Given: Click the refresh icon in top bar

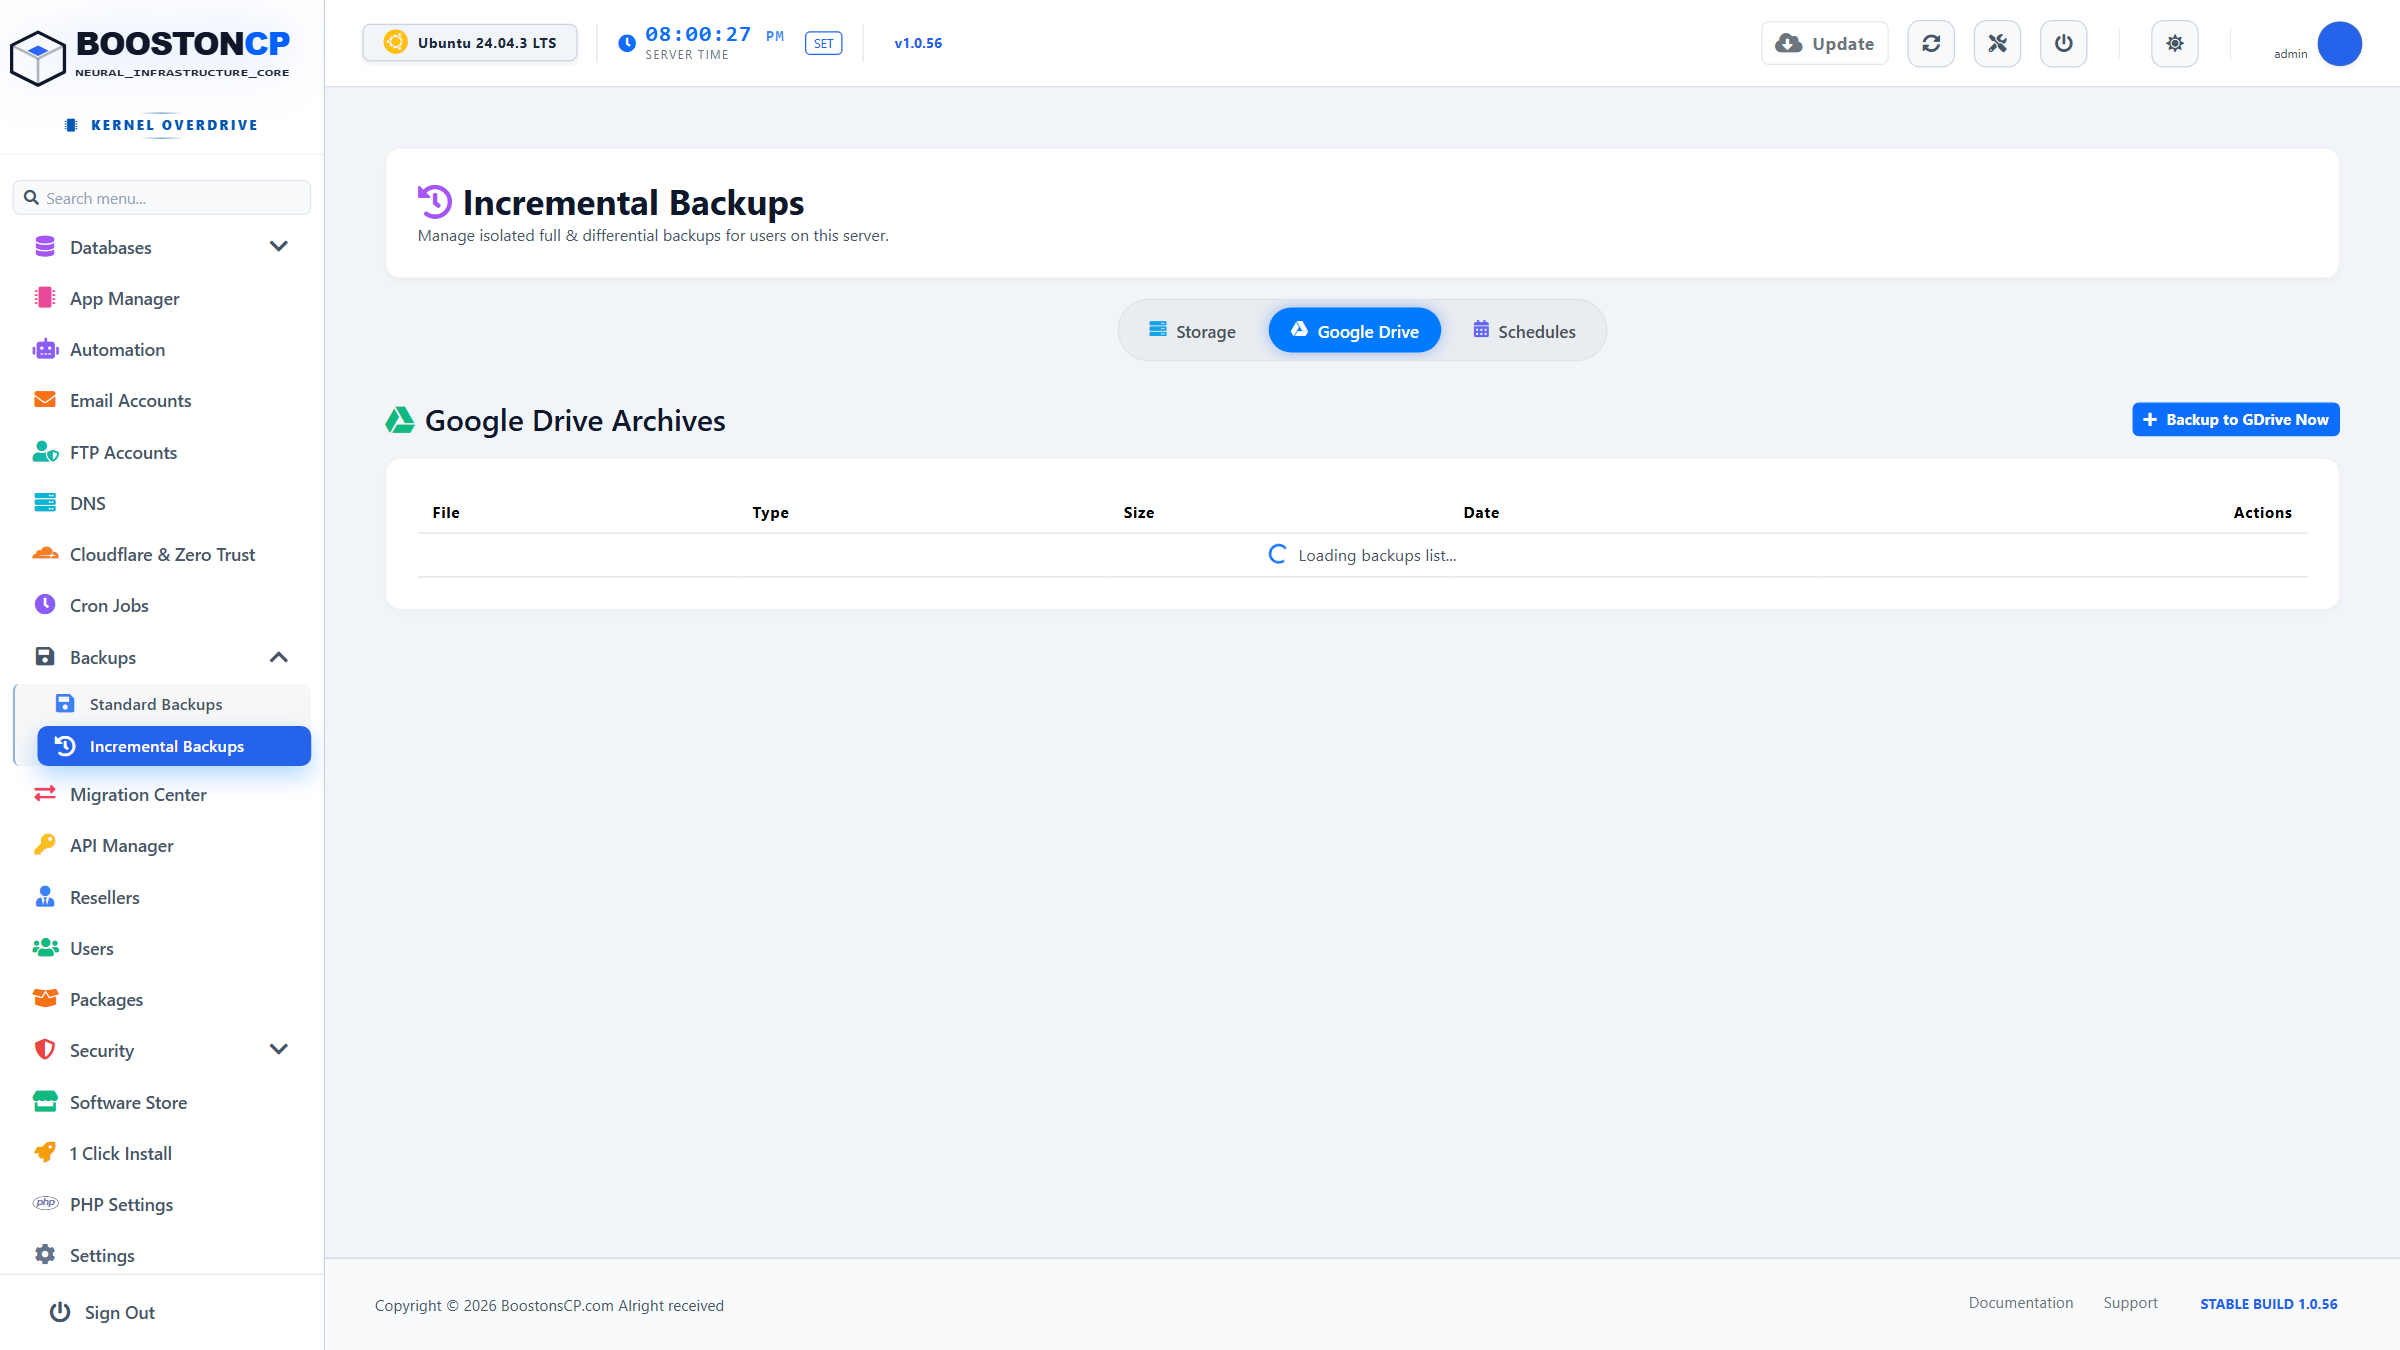Looking at the screenshot, I should pos(1931,44).
